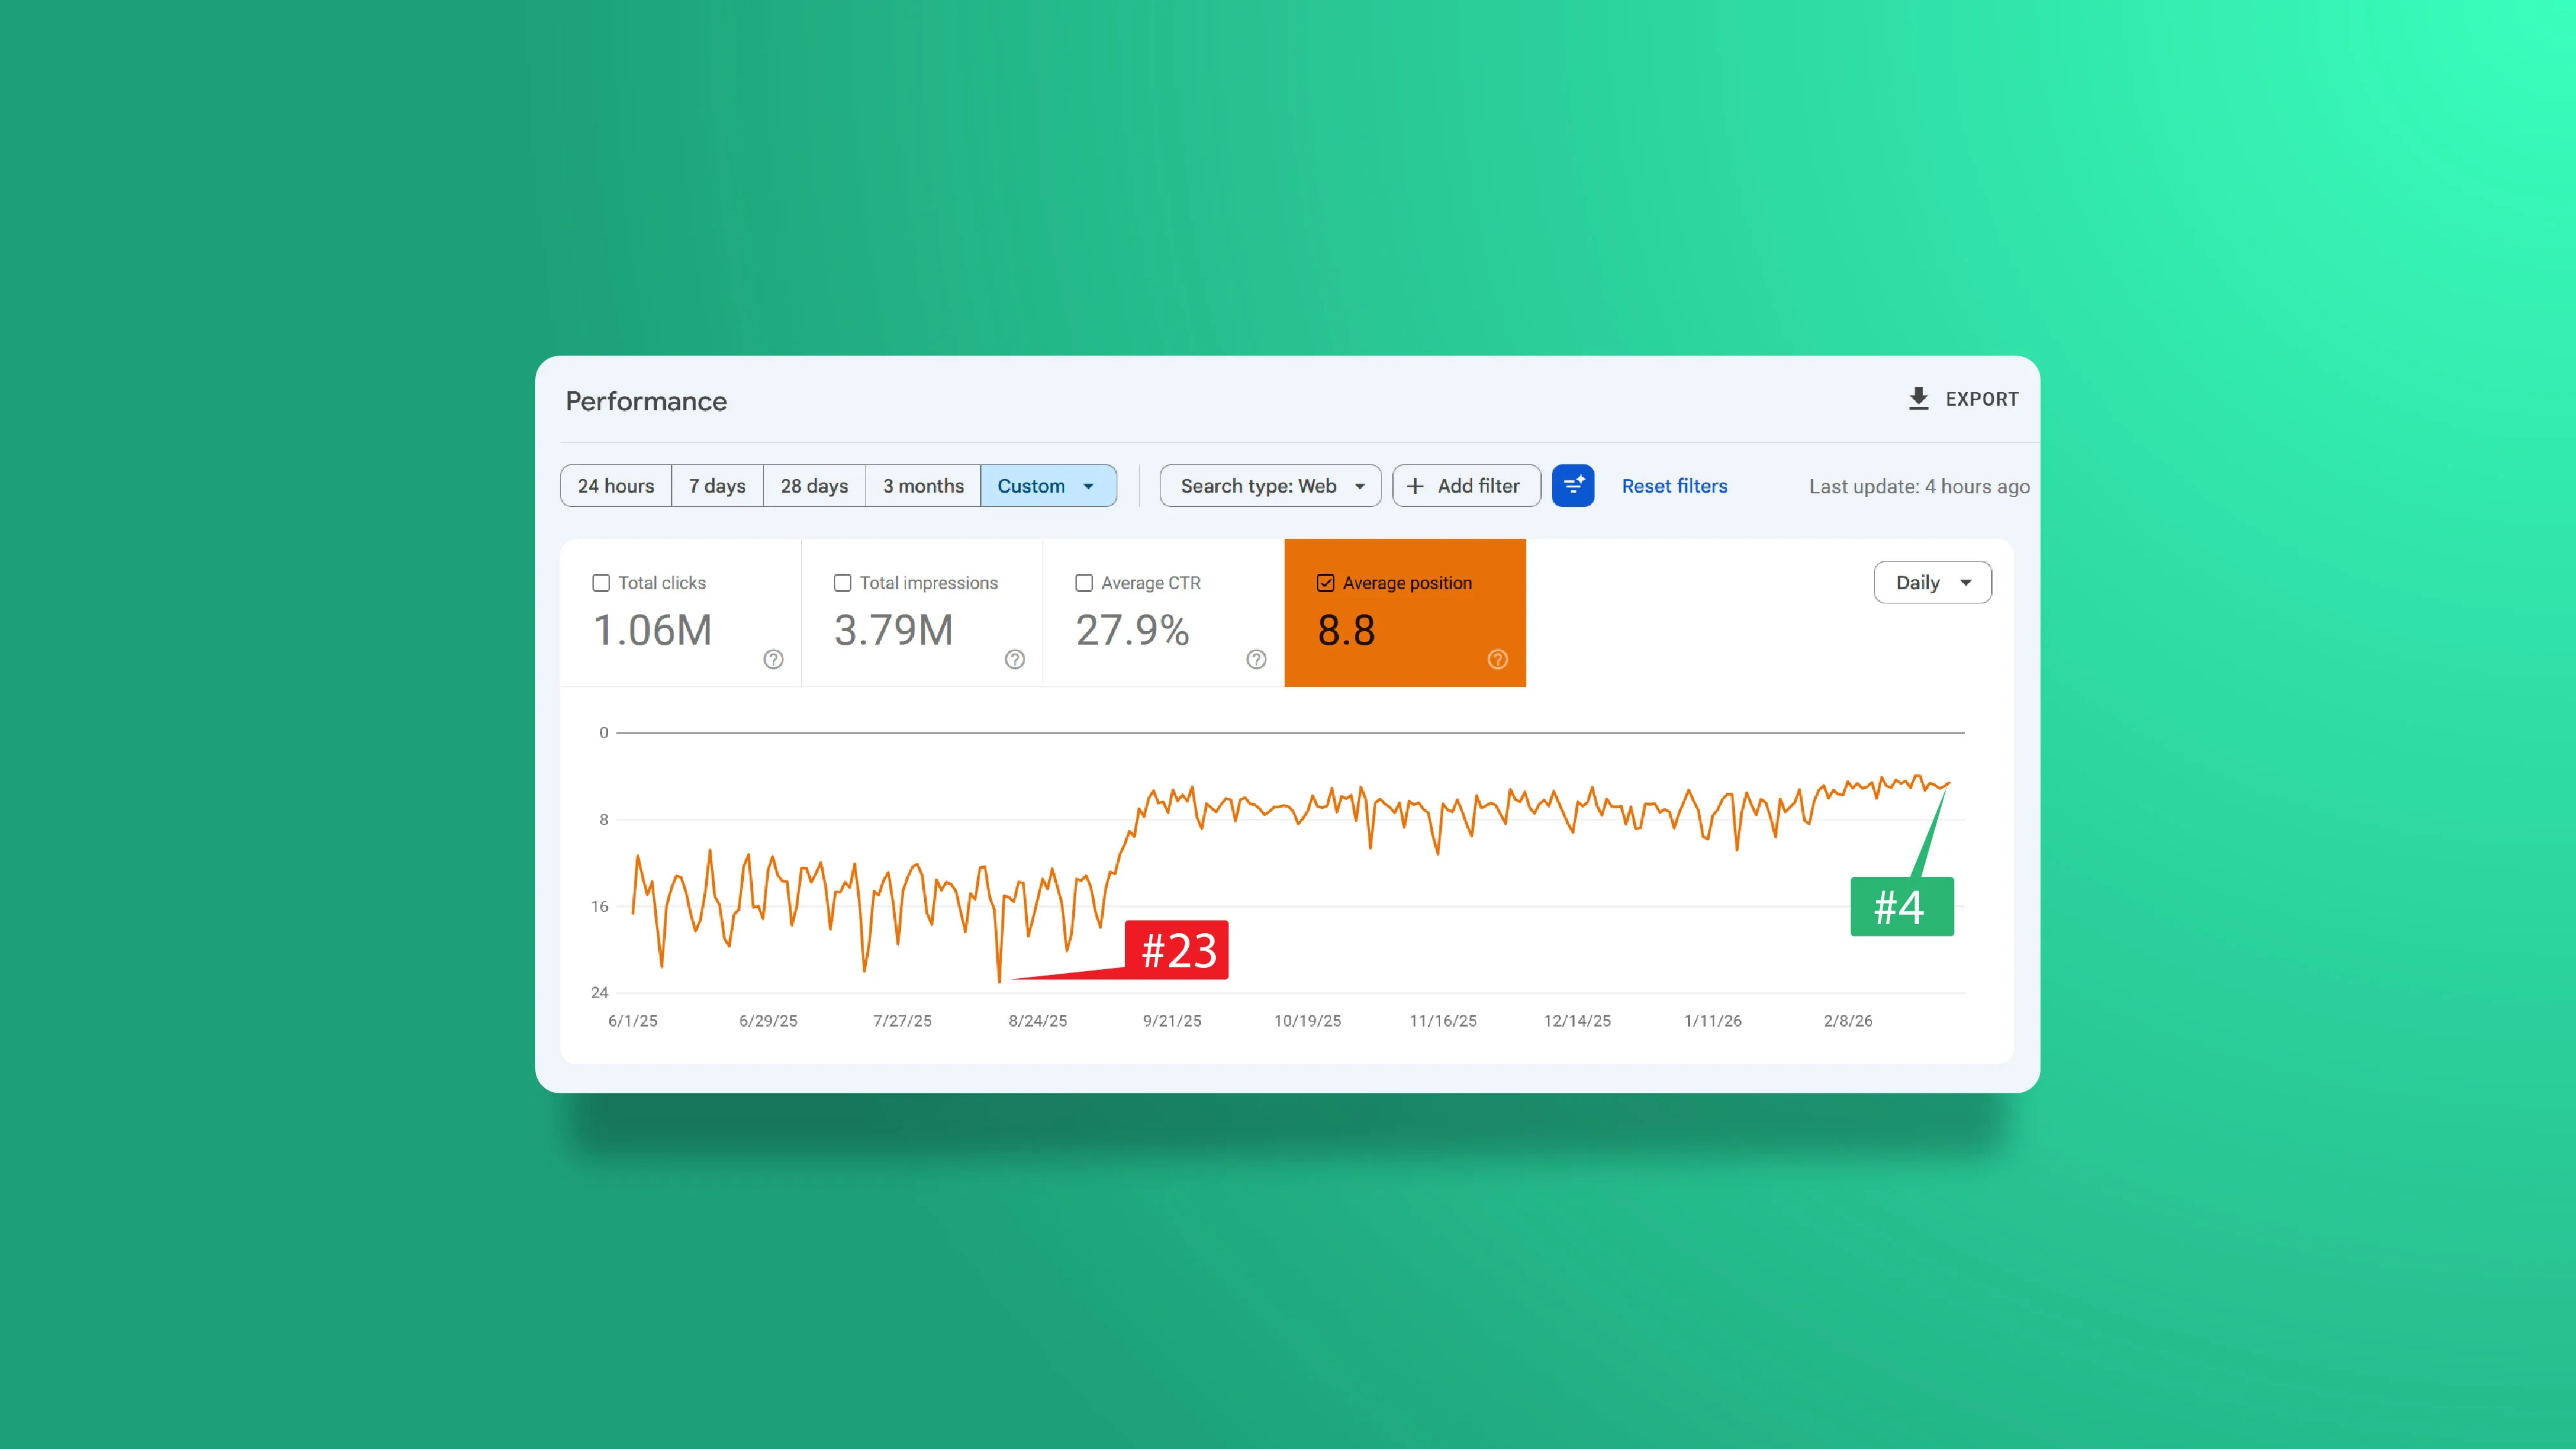Switch to the 7 days tab
The image size is (2576, 1449).
pyautogui.click(x=716, y=485)
